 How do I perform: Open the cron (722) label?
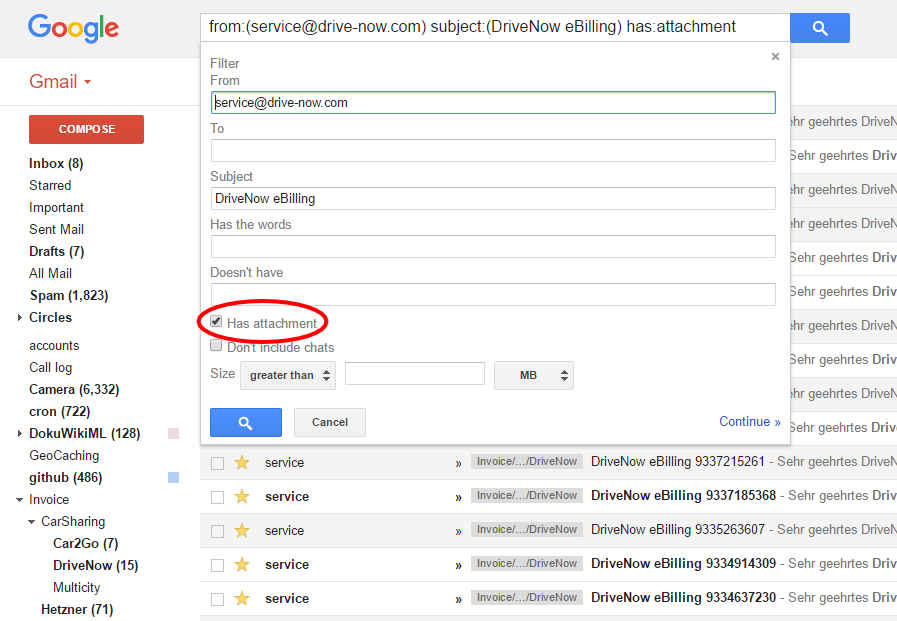pos(59,412)
